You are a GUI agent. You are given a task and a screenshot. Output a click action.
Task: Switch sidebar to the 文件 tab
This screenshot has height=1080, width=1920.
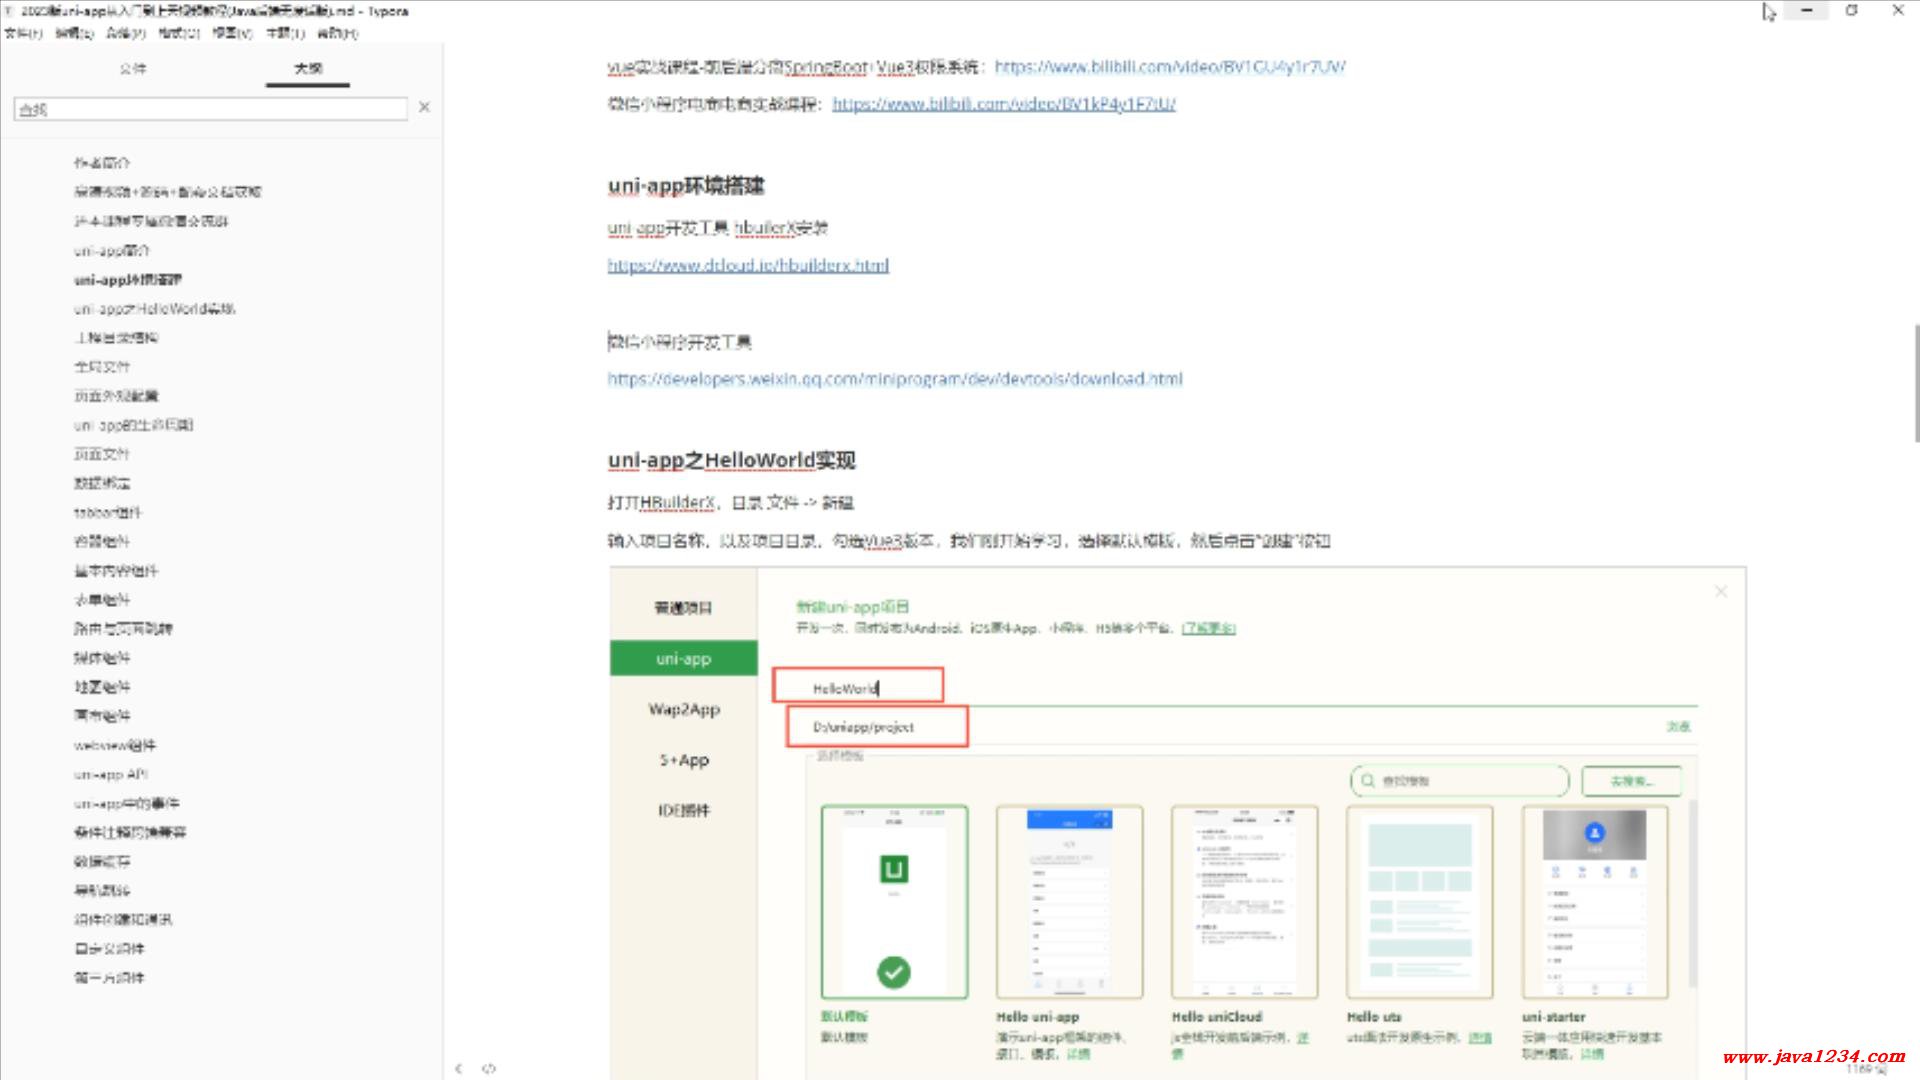(x=133, y=68)
